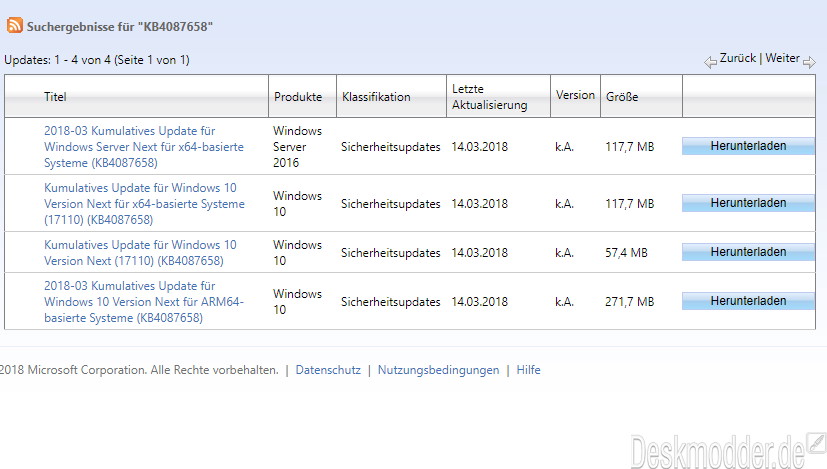This screenshot has width=827, height=469.
Task: Open the ARM64-basierte Systeme update link
Action: (x=143, y=302)
